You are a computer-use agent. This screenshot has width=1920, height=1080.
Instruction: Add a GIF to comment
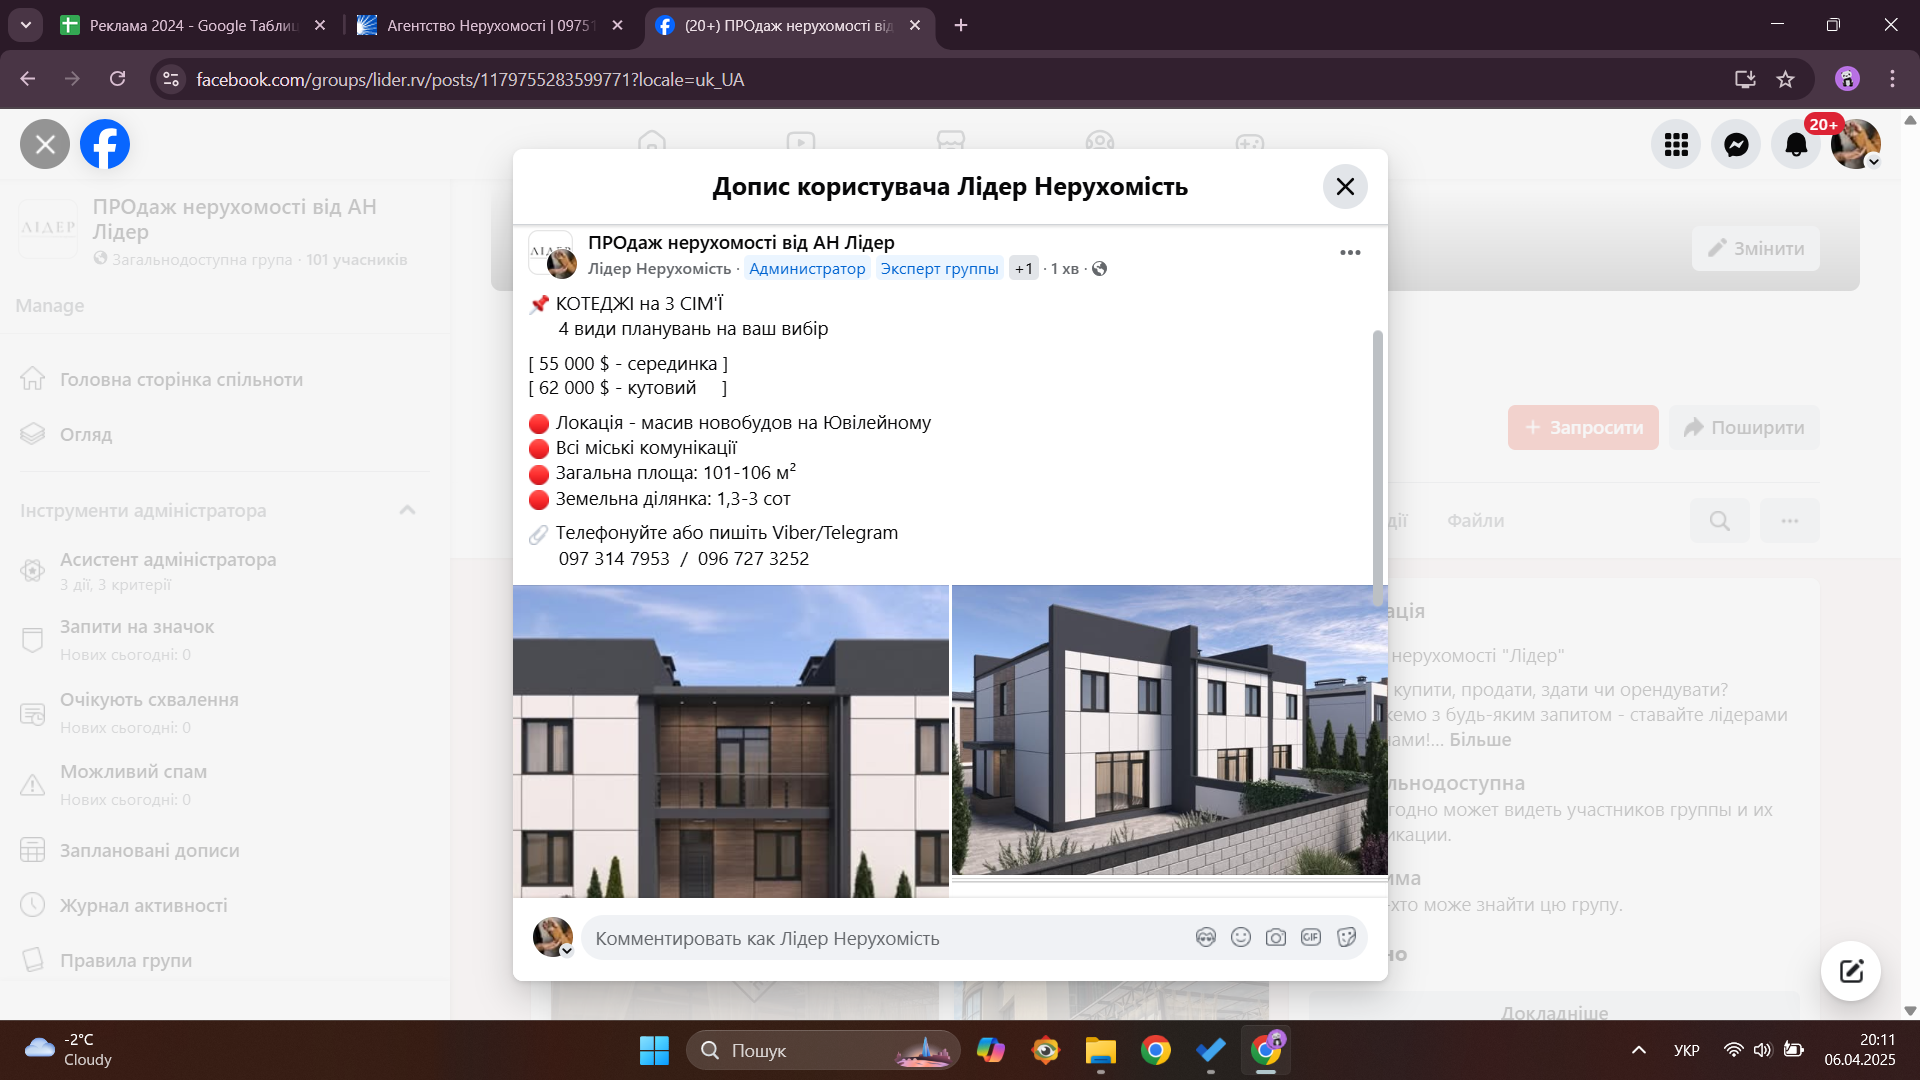pos(1311,937)
